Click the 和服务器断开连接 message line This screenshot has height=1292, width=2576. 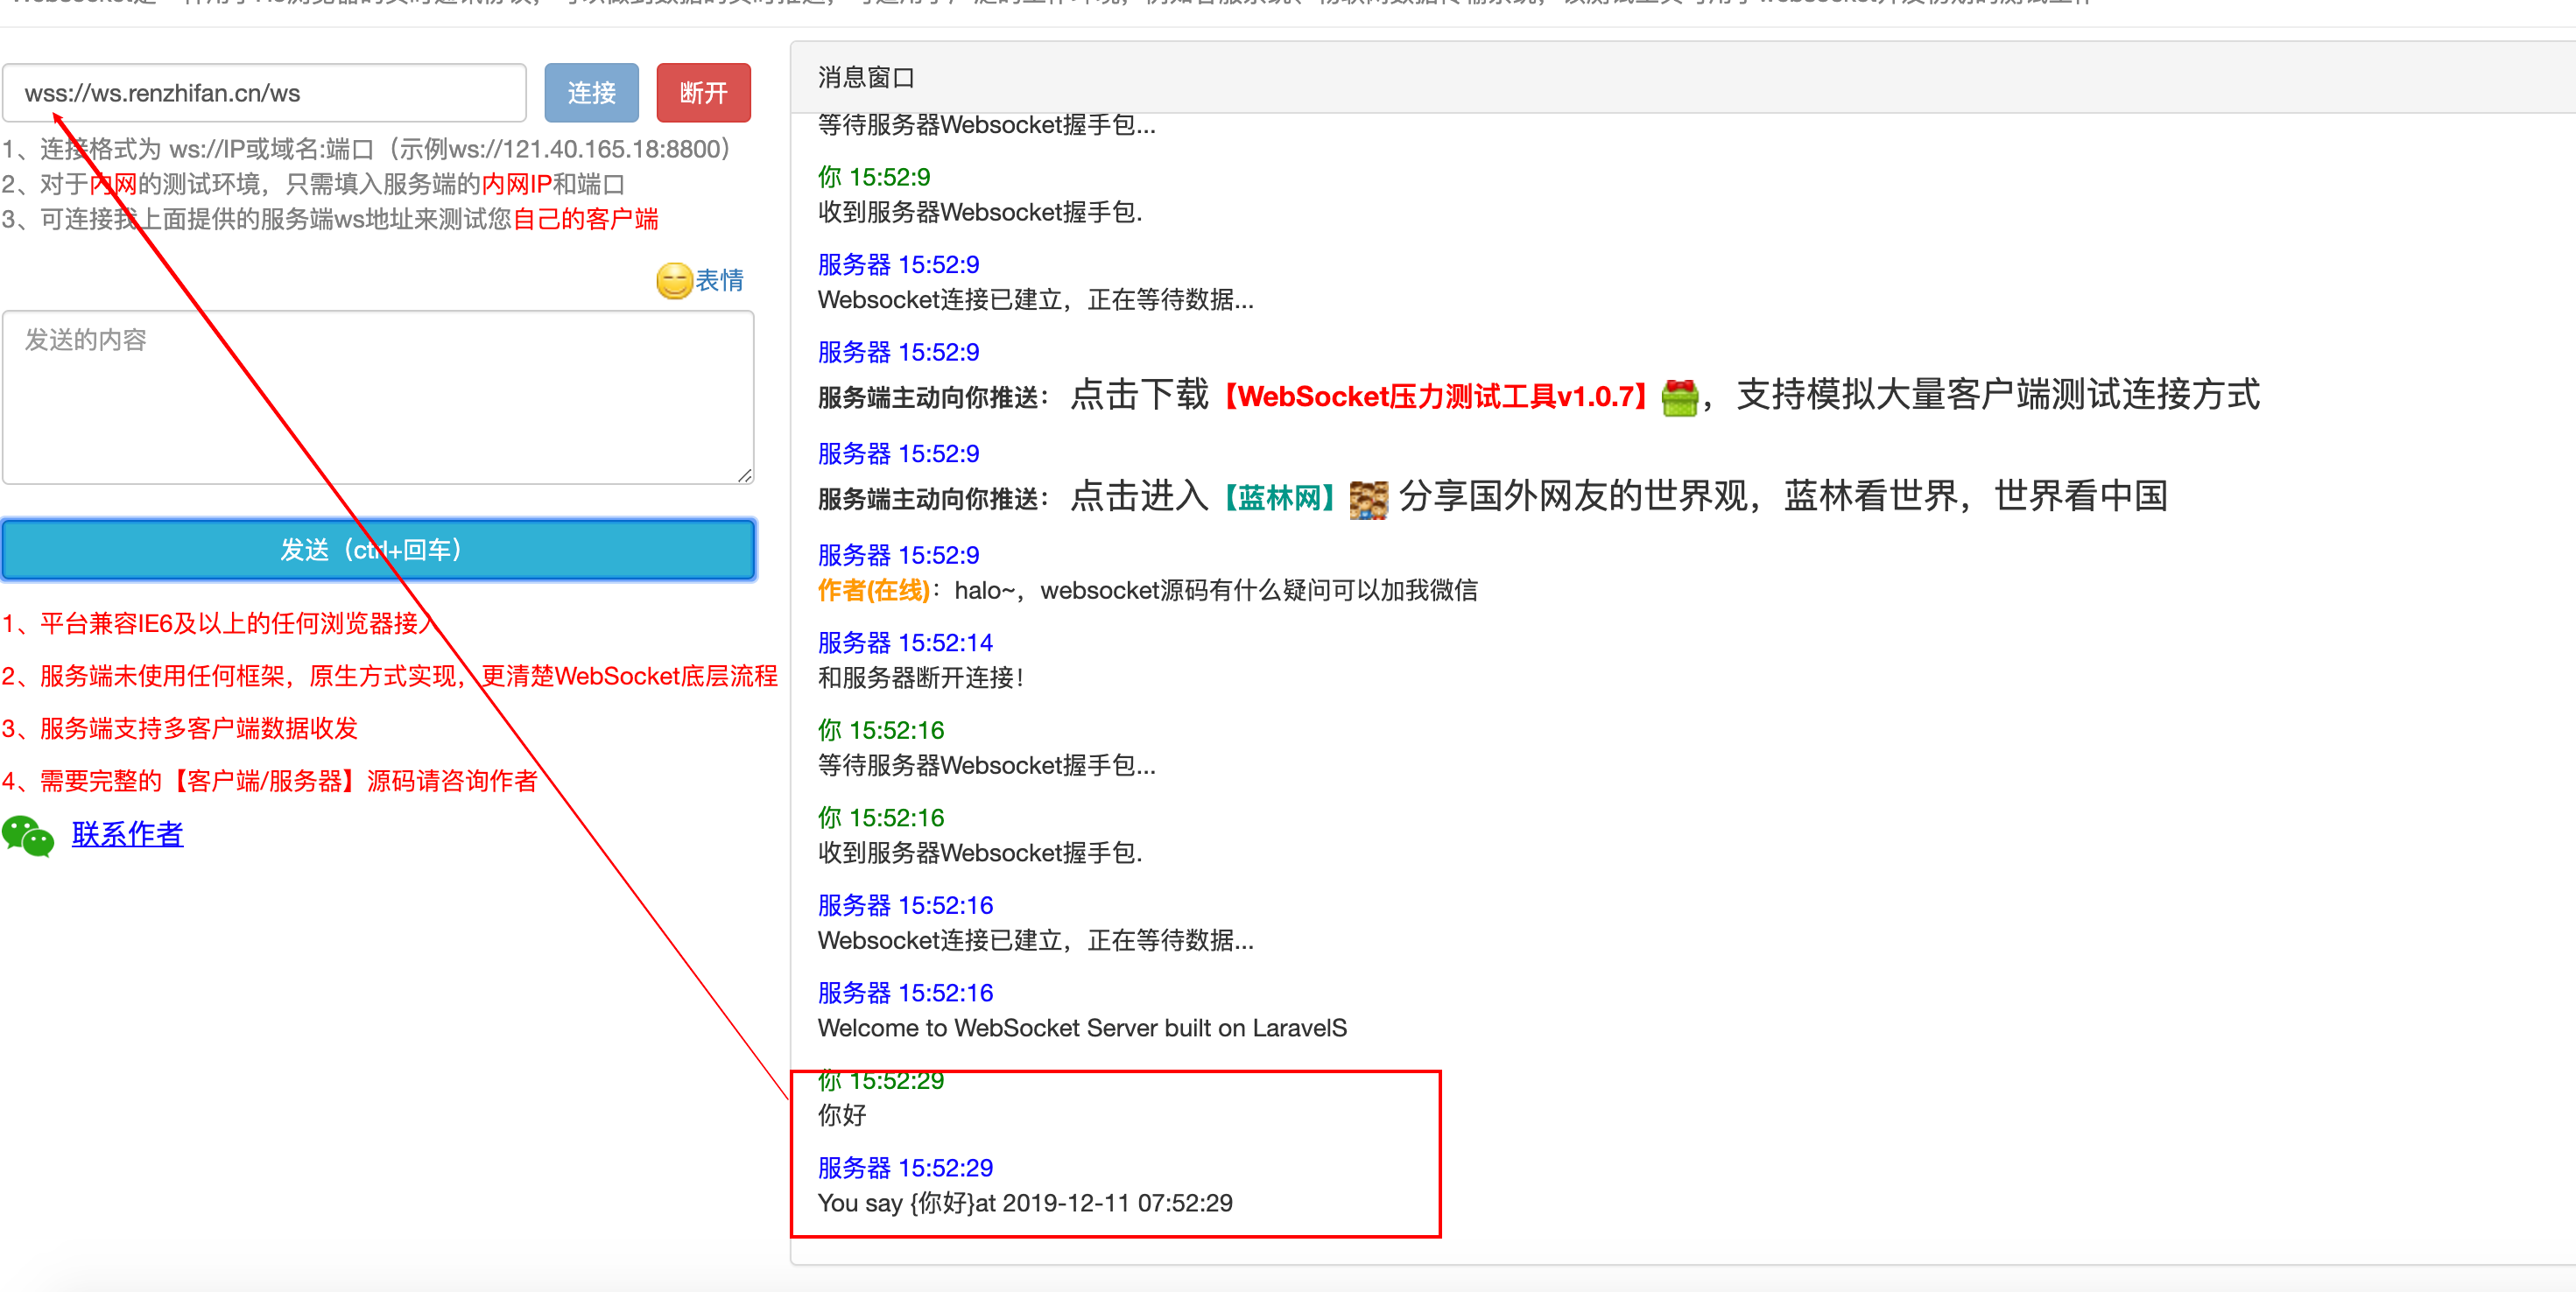[920, 678]
